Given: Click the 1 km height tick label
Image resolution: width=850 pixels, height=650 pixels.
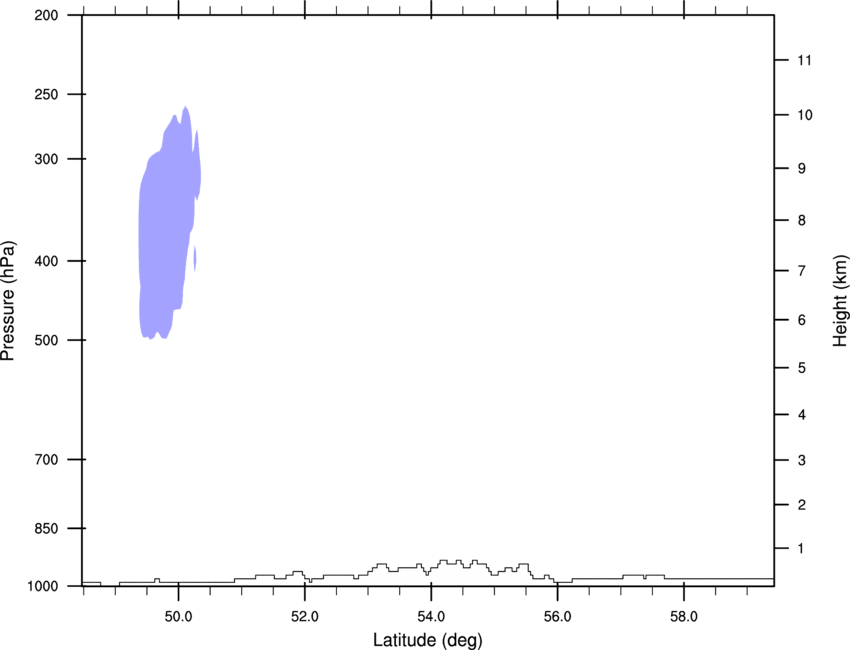Looking at the screenshot, I should [x=801, y=549].
